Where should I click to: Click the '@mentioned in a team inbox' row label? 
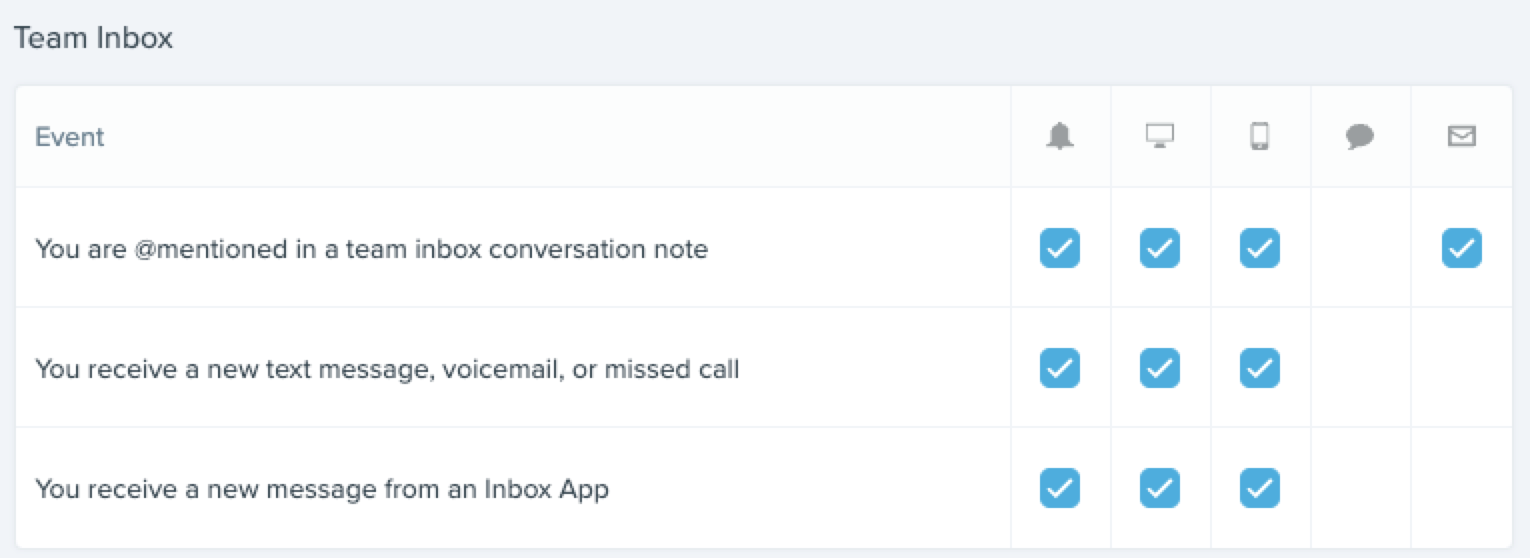[x=372, y=249]
